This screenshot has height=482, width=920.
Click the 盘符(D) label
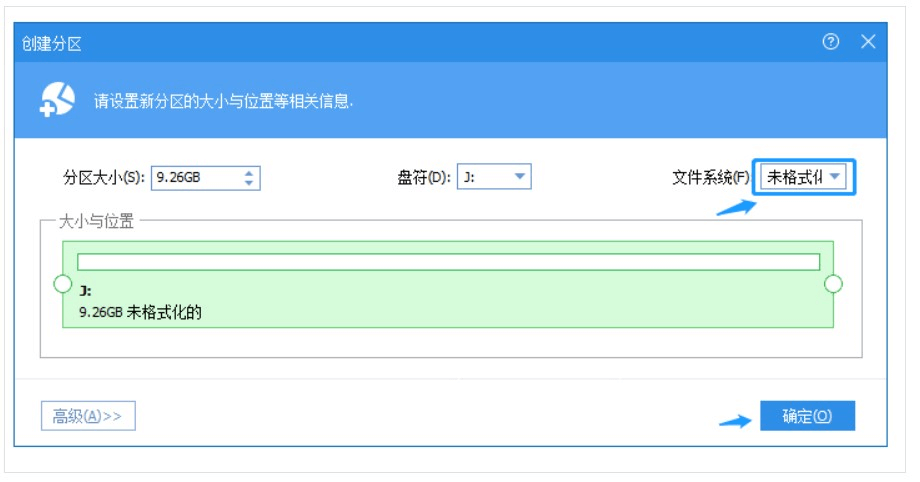point(424,178)
